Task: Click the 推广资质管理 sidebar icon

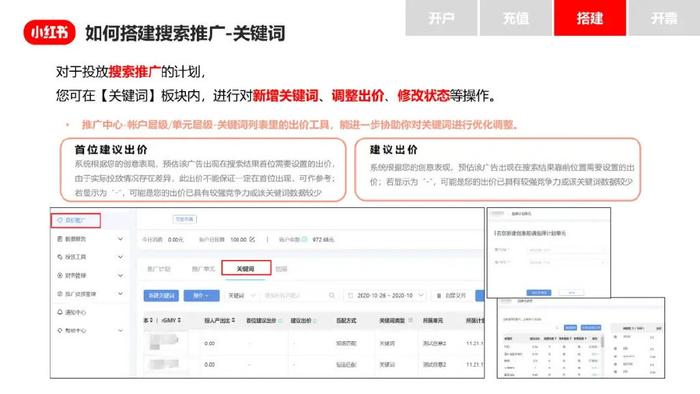Action: [60, 294]
